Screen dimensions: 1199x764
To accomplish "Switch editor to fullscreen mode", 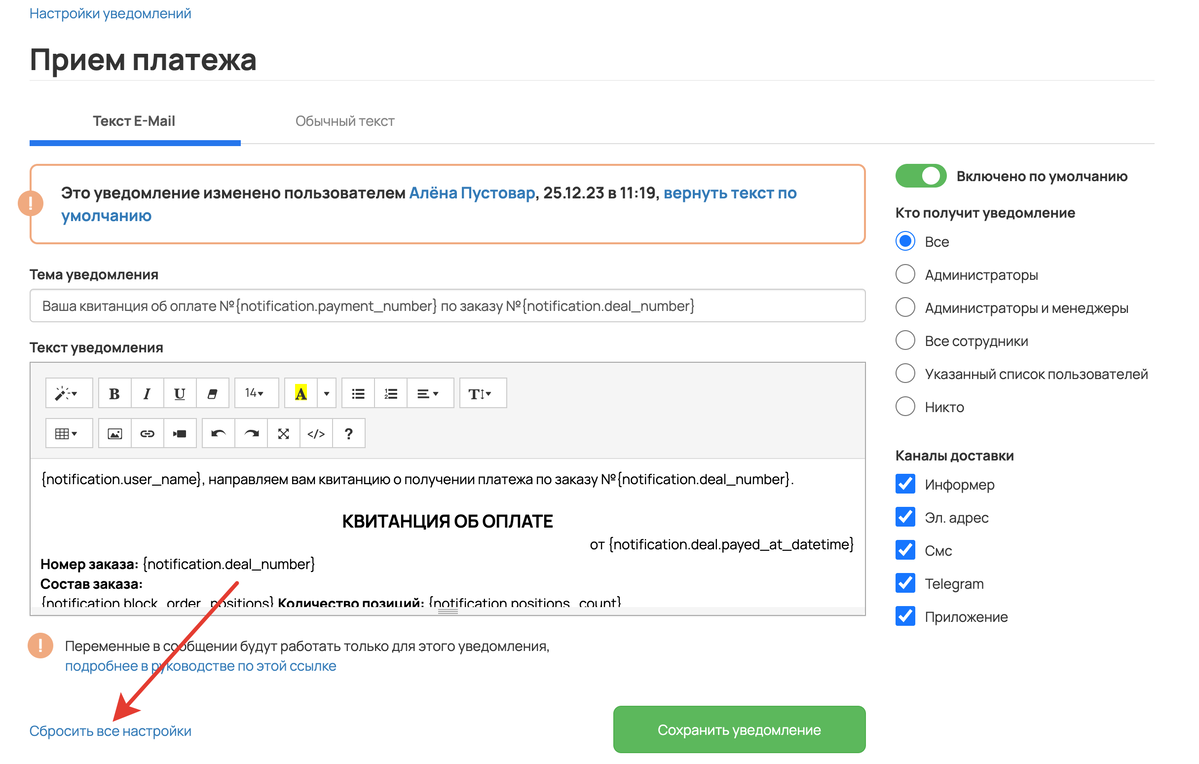I will 284,433.
